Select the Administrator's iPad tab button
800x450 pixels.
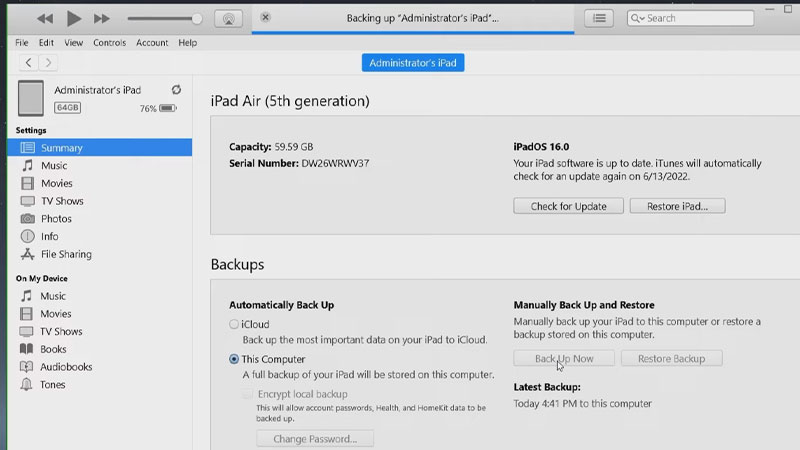click(413, 63)
